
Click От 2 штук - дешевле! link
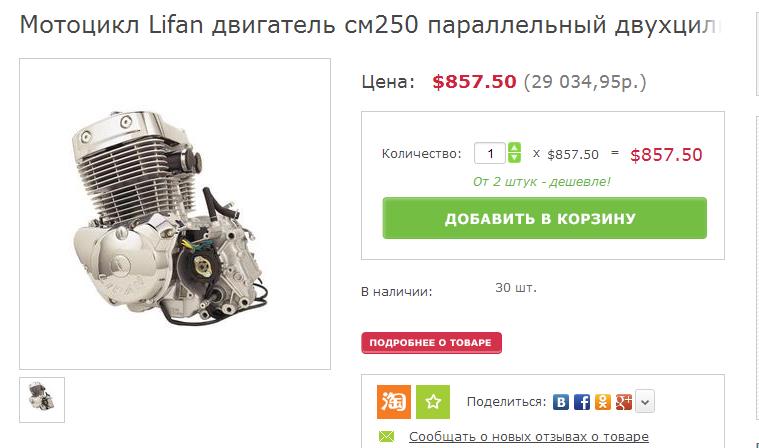(x=542, y=182)
